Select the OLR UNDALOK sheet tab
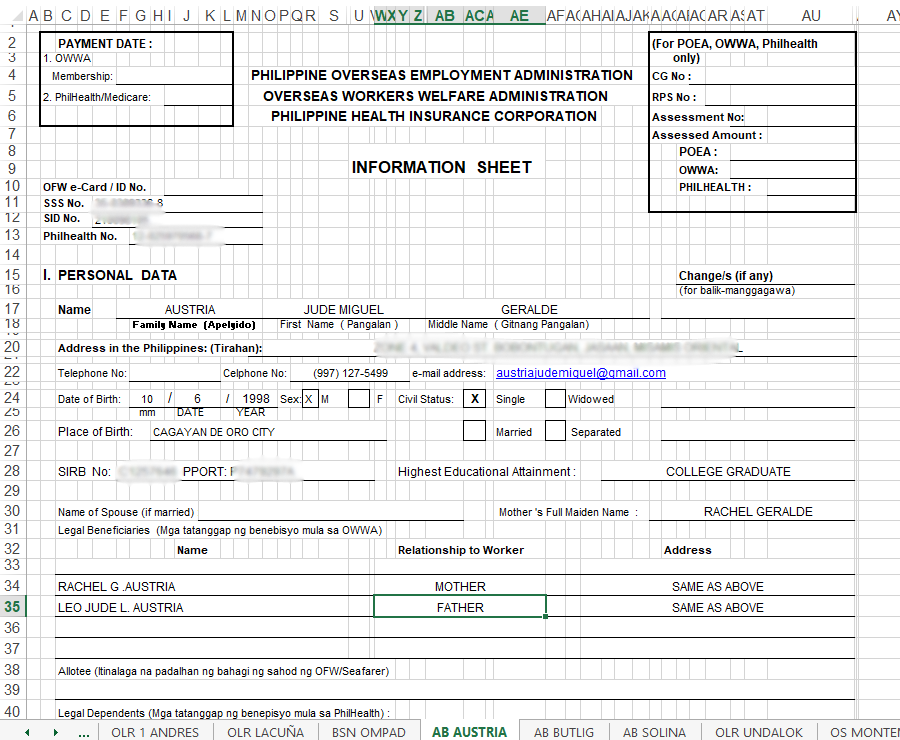 [757, 732]
